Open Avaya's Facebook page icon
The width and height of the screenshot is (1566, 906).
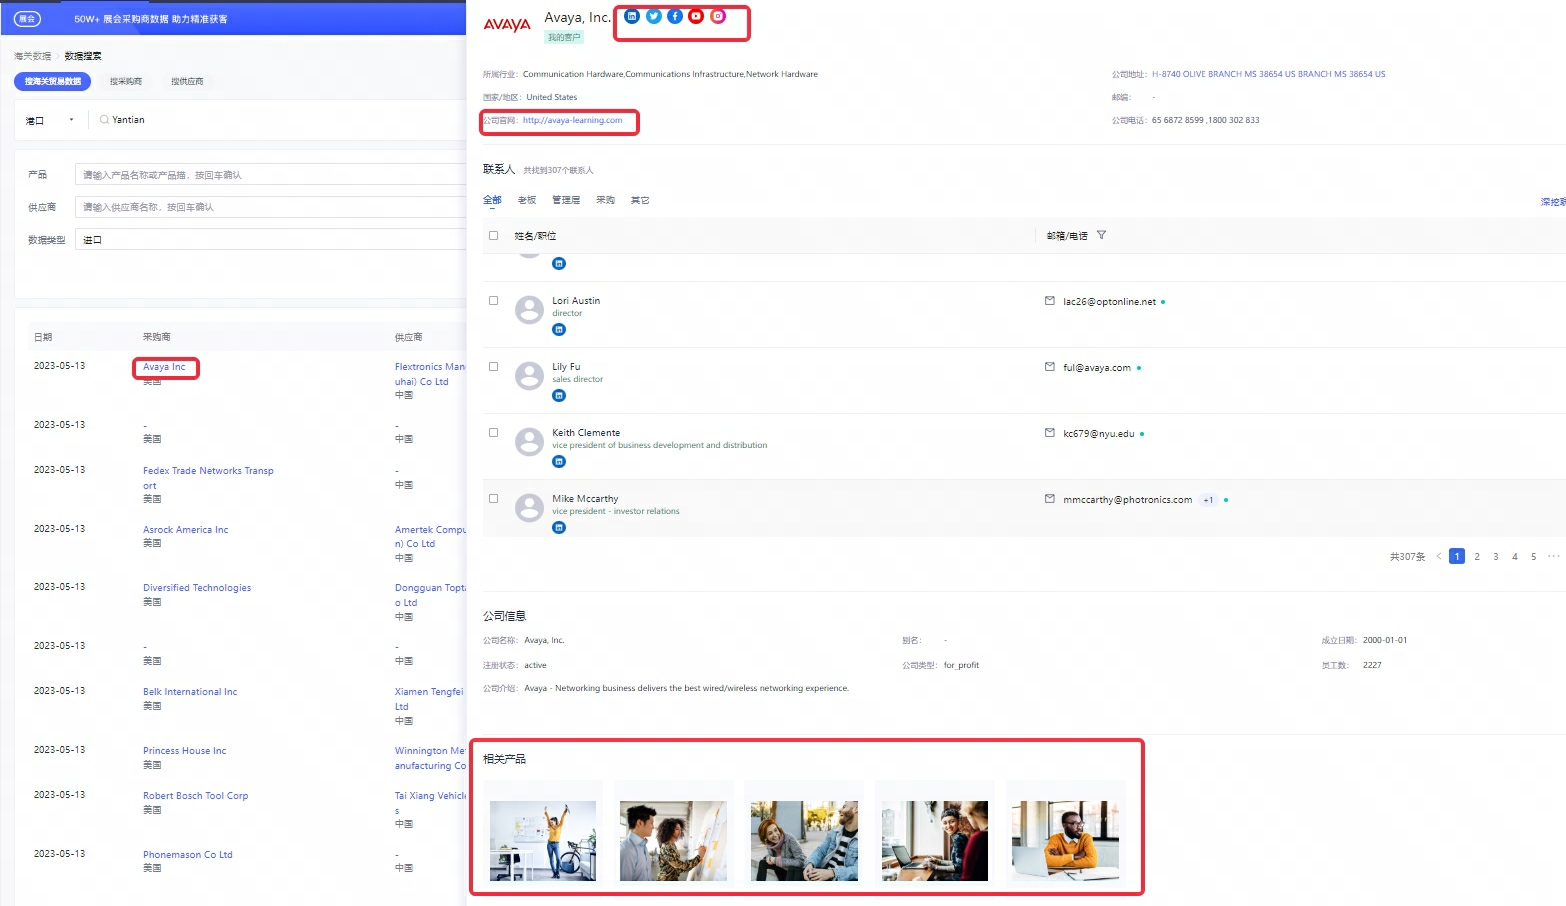675,16
